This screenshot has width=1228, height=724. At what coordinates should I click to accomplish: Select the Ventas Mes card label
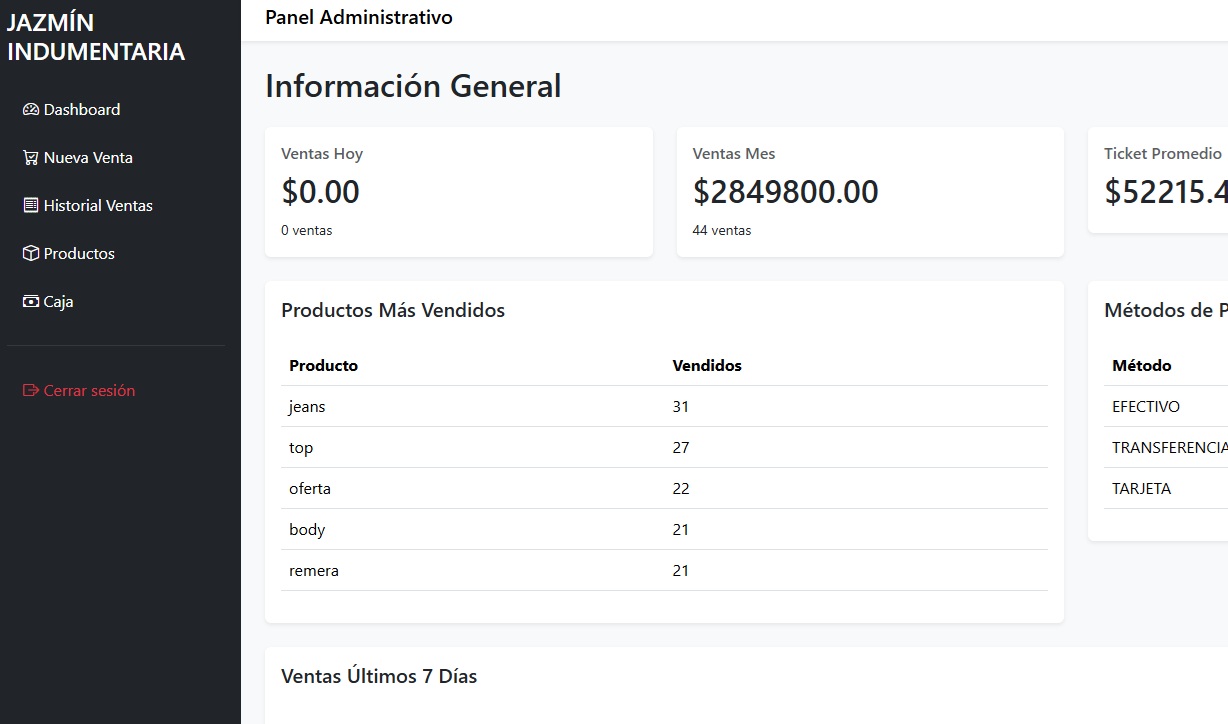tap(734, 154)
